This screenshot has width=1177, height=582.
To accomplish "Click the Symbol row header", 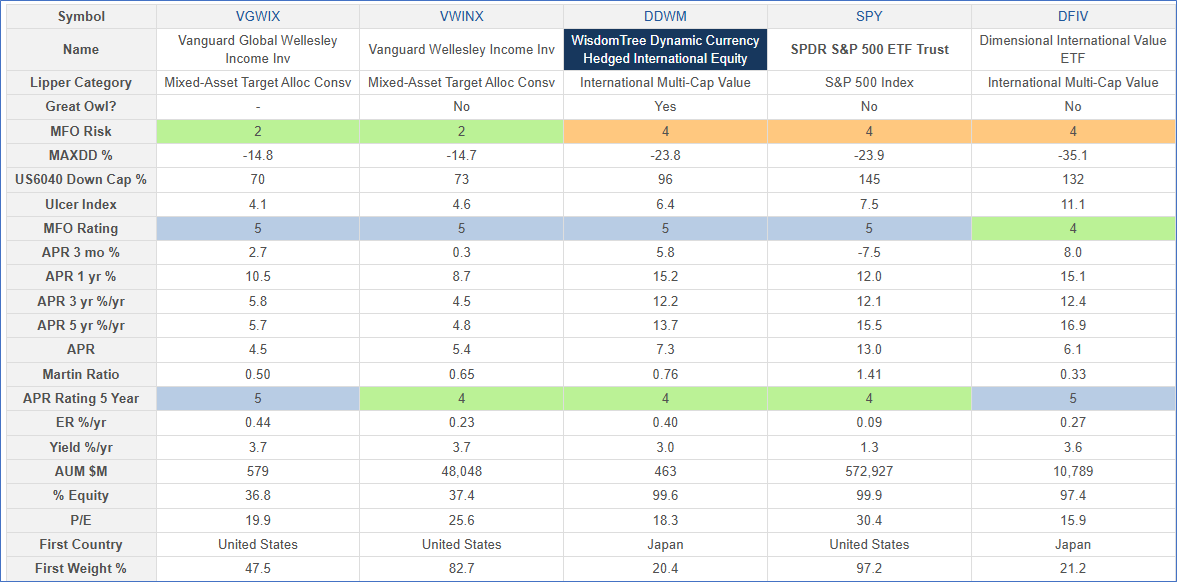I will pos(81,17).
